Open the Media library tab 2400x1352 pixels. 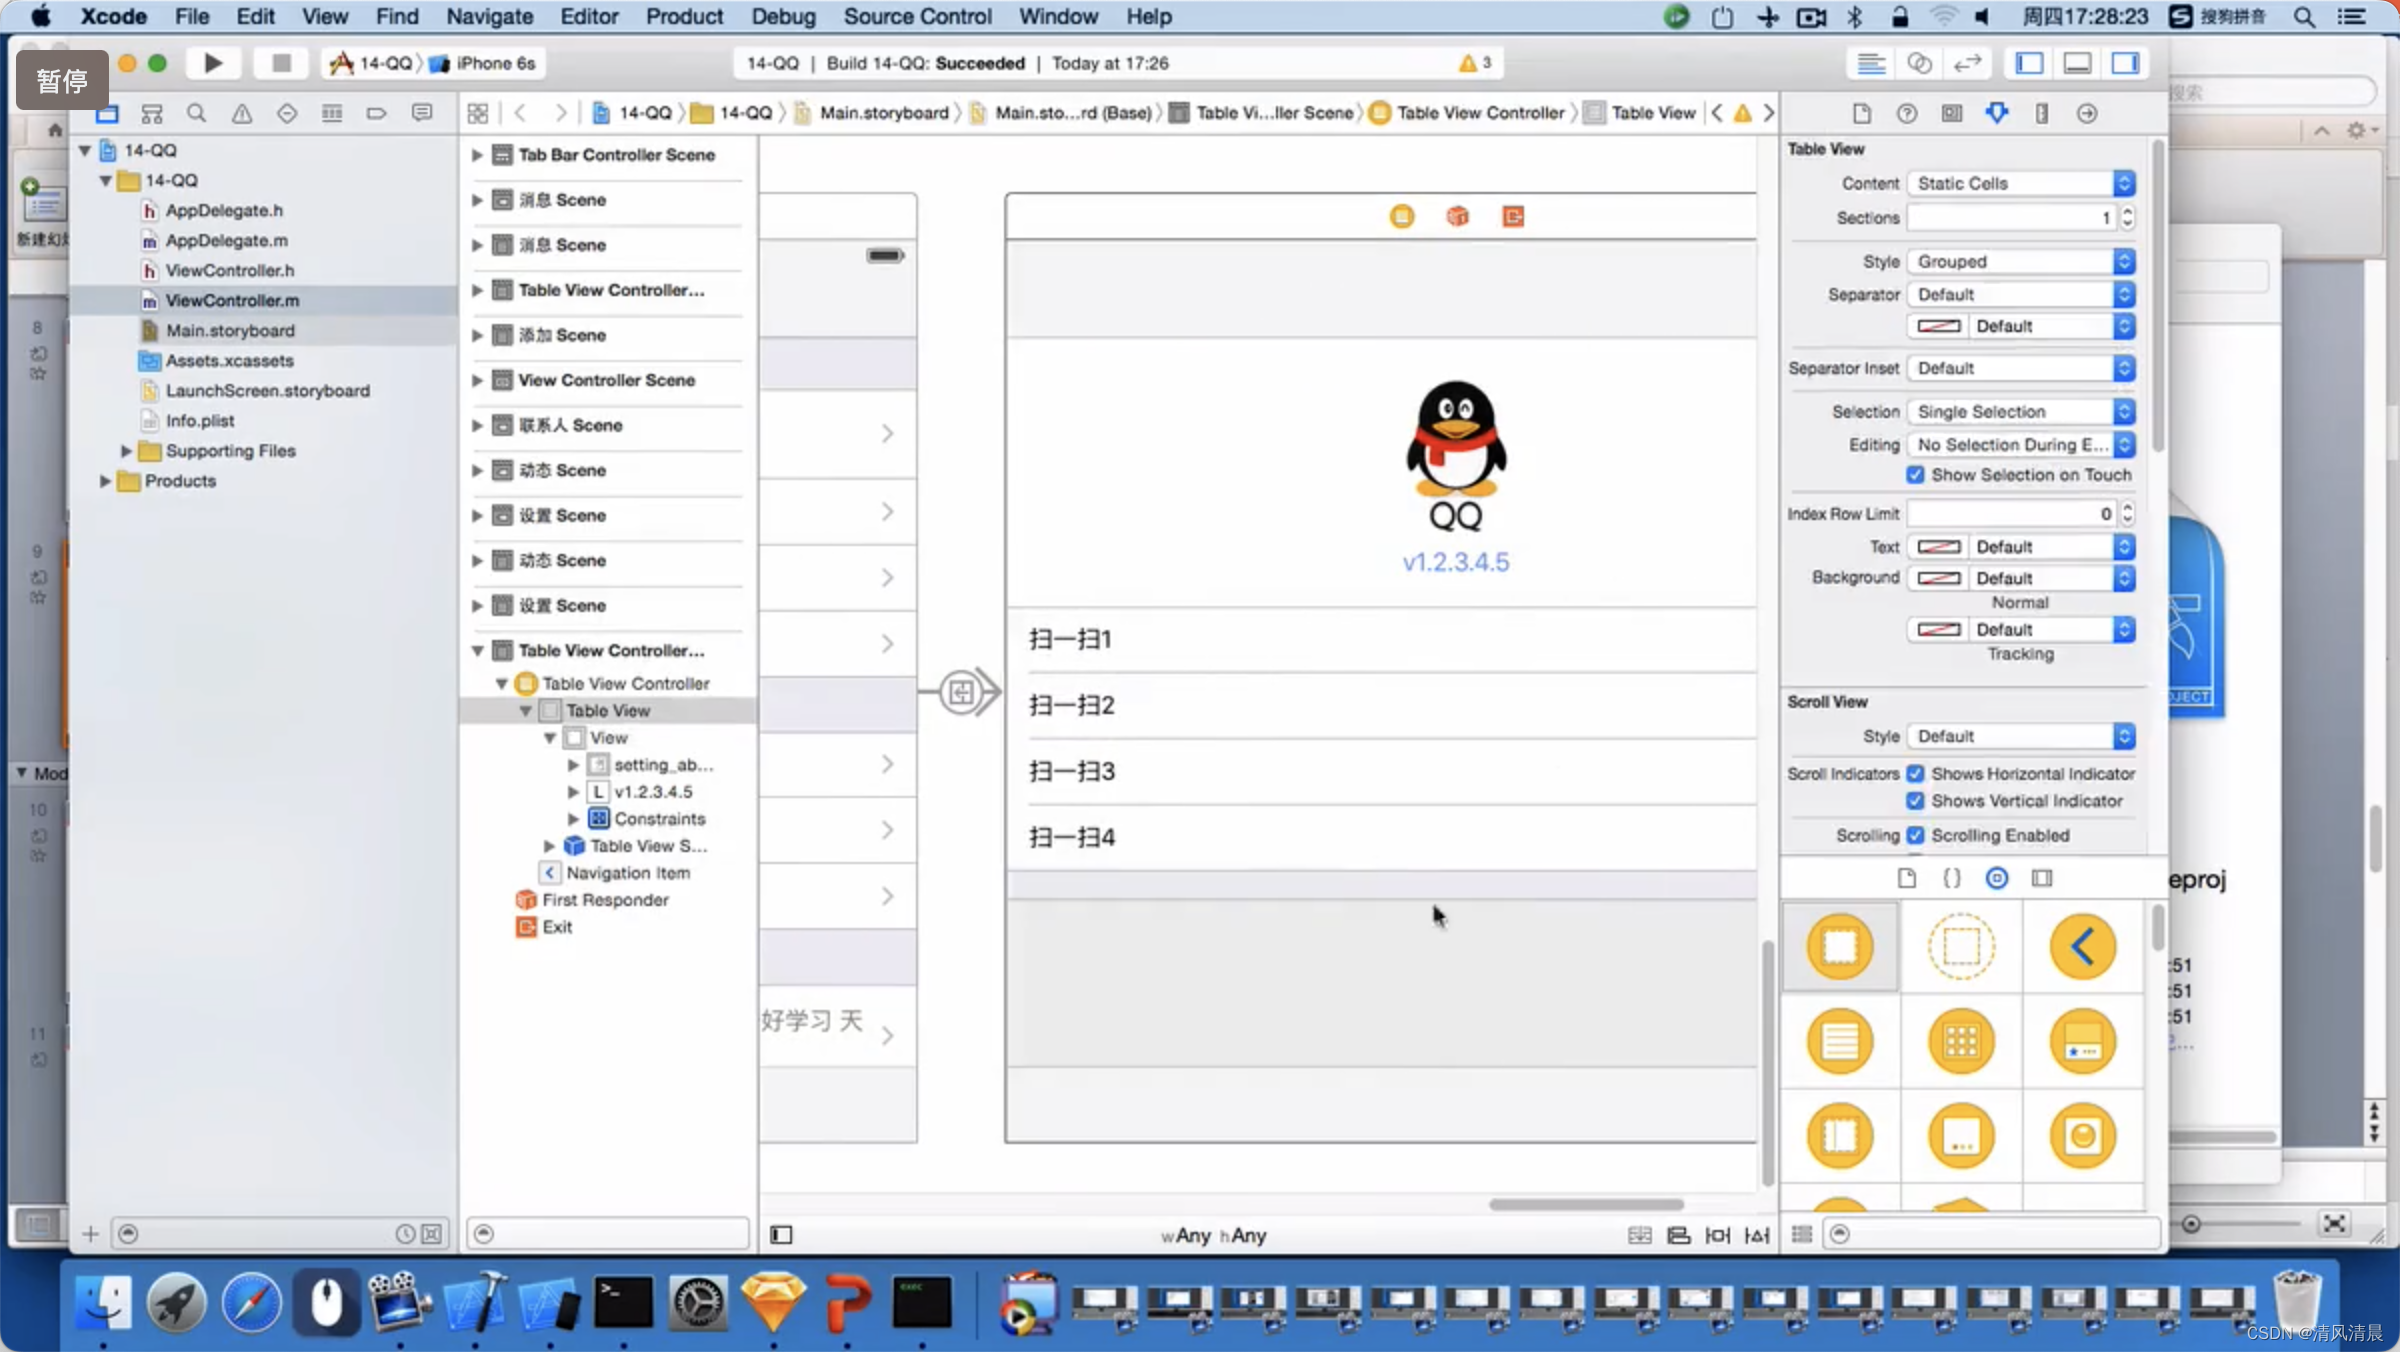(x=2042, y=878)
